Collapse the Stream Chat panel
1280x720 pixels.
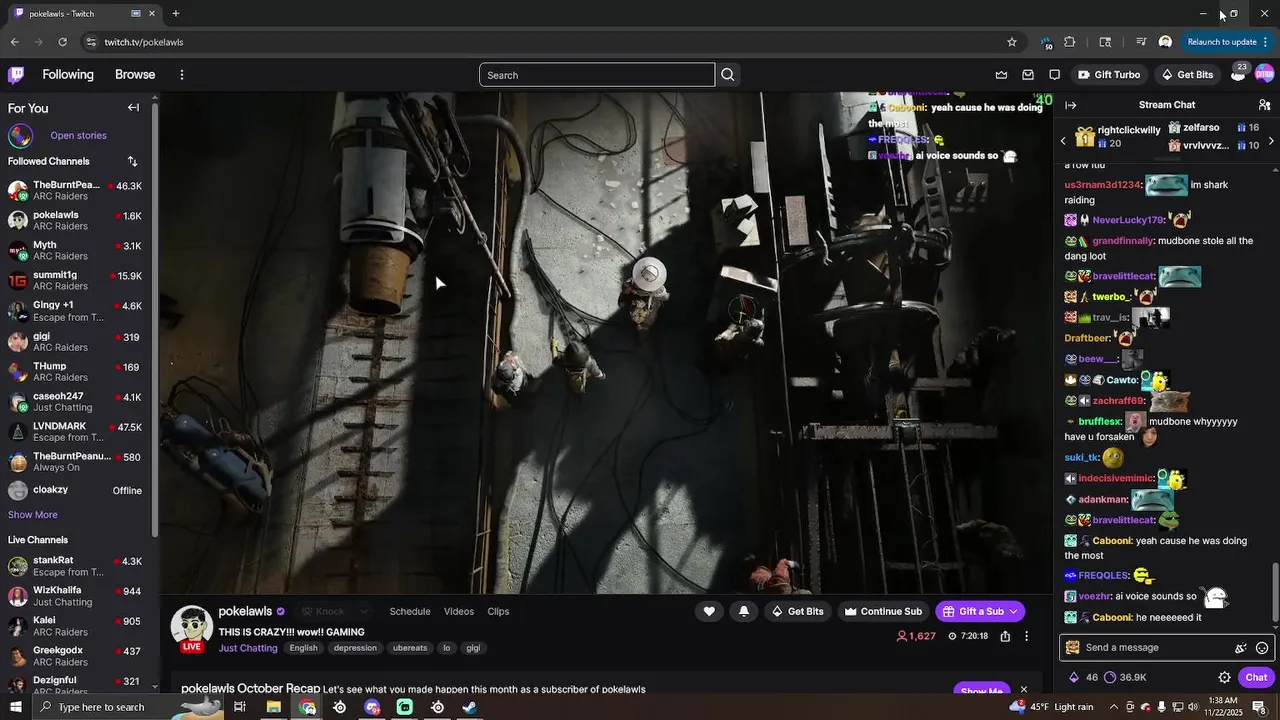pyautogui.click(x=1071, y=105)
